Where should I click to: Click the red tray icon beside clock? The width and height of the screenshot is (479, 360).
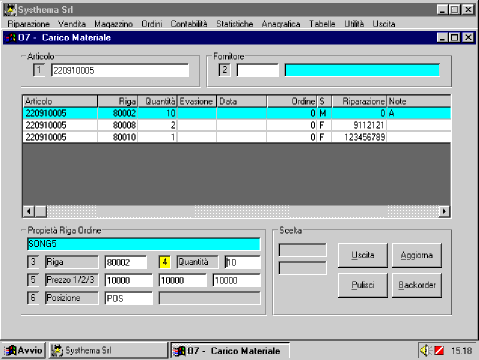coord(439,350)
